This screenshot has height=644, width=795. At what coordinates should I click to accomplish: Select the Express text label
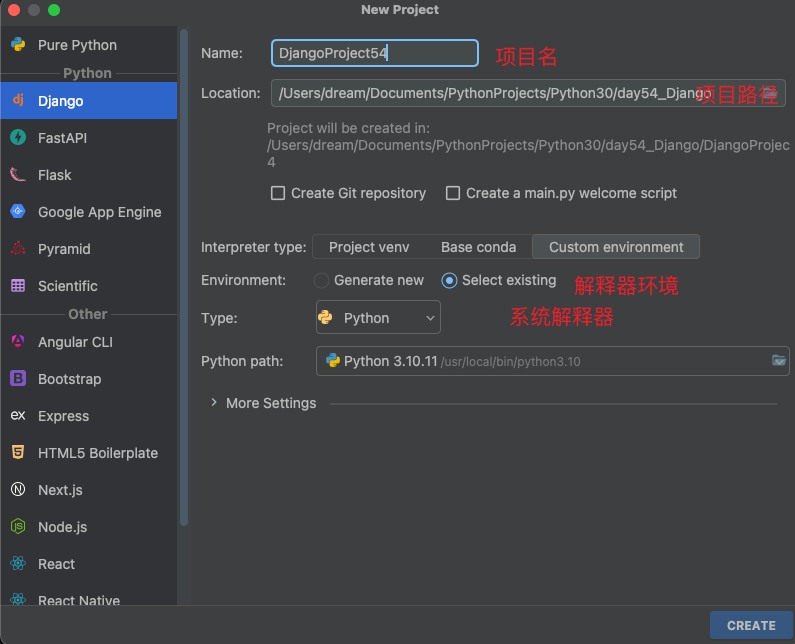[64, 416]
